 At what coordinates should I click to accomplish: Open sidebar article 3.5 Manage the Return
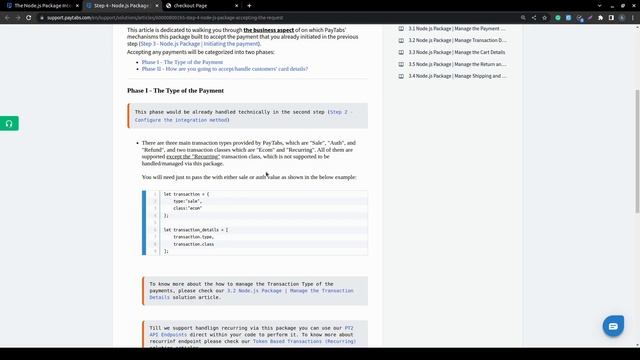(457, 64)
